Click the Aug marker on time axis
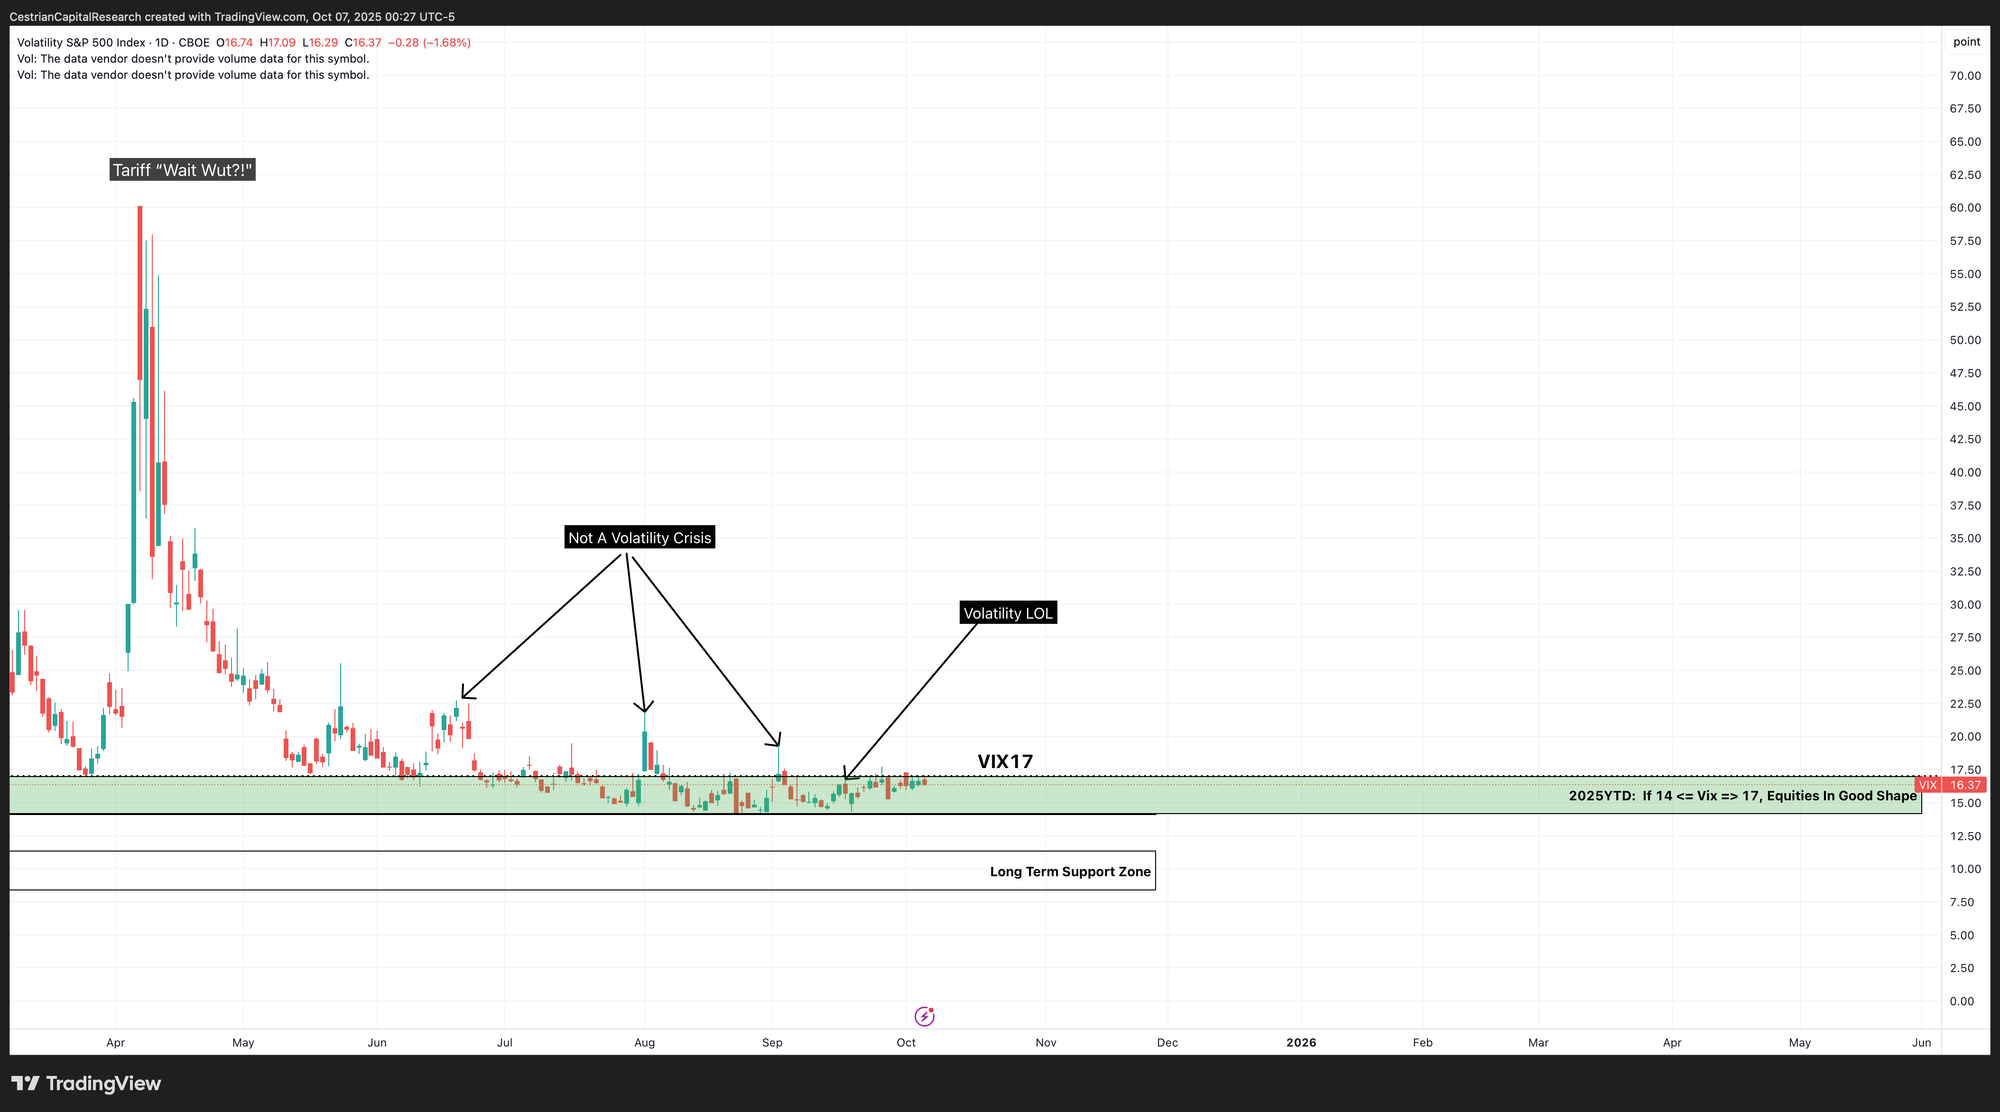This screenshot has height=1112, width=2000. tap(645, 1043)
